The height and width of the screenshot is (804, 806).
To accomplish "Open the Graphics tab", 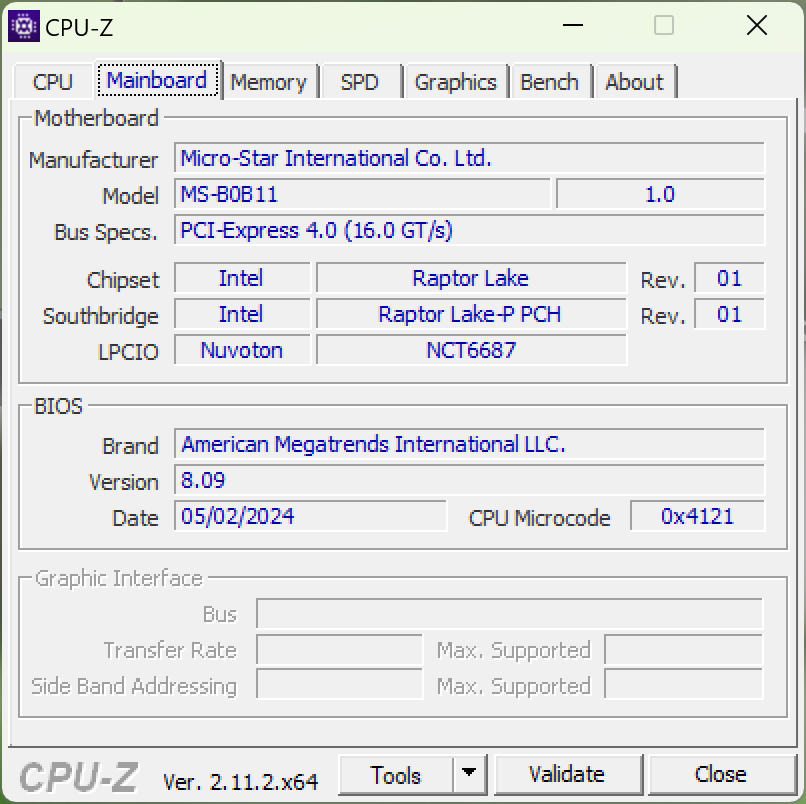I will (455, 82).
